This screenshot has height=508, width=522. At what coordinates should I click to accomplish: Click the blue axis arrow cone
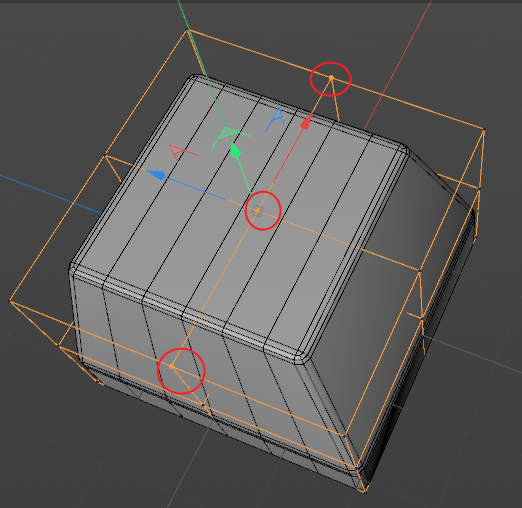tap(157, 175)
